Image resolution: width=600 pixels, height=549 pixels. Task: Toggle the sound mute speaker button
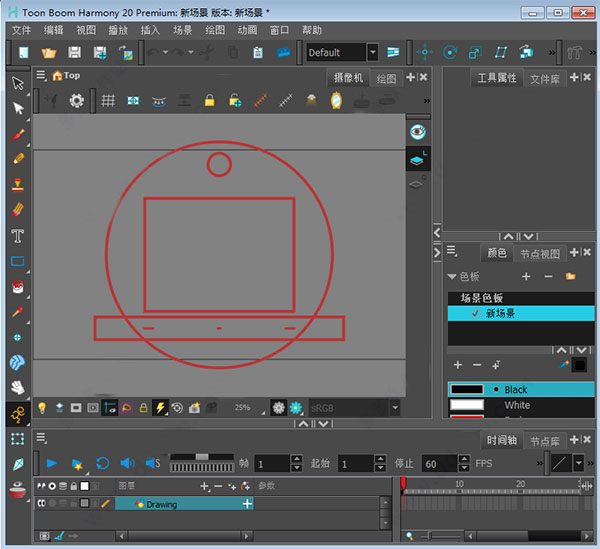tap(127, 463)
